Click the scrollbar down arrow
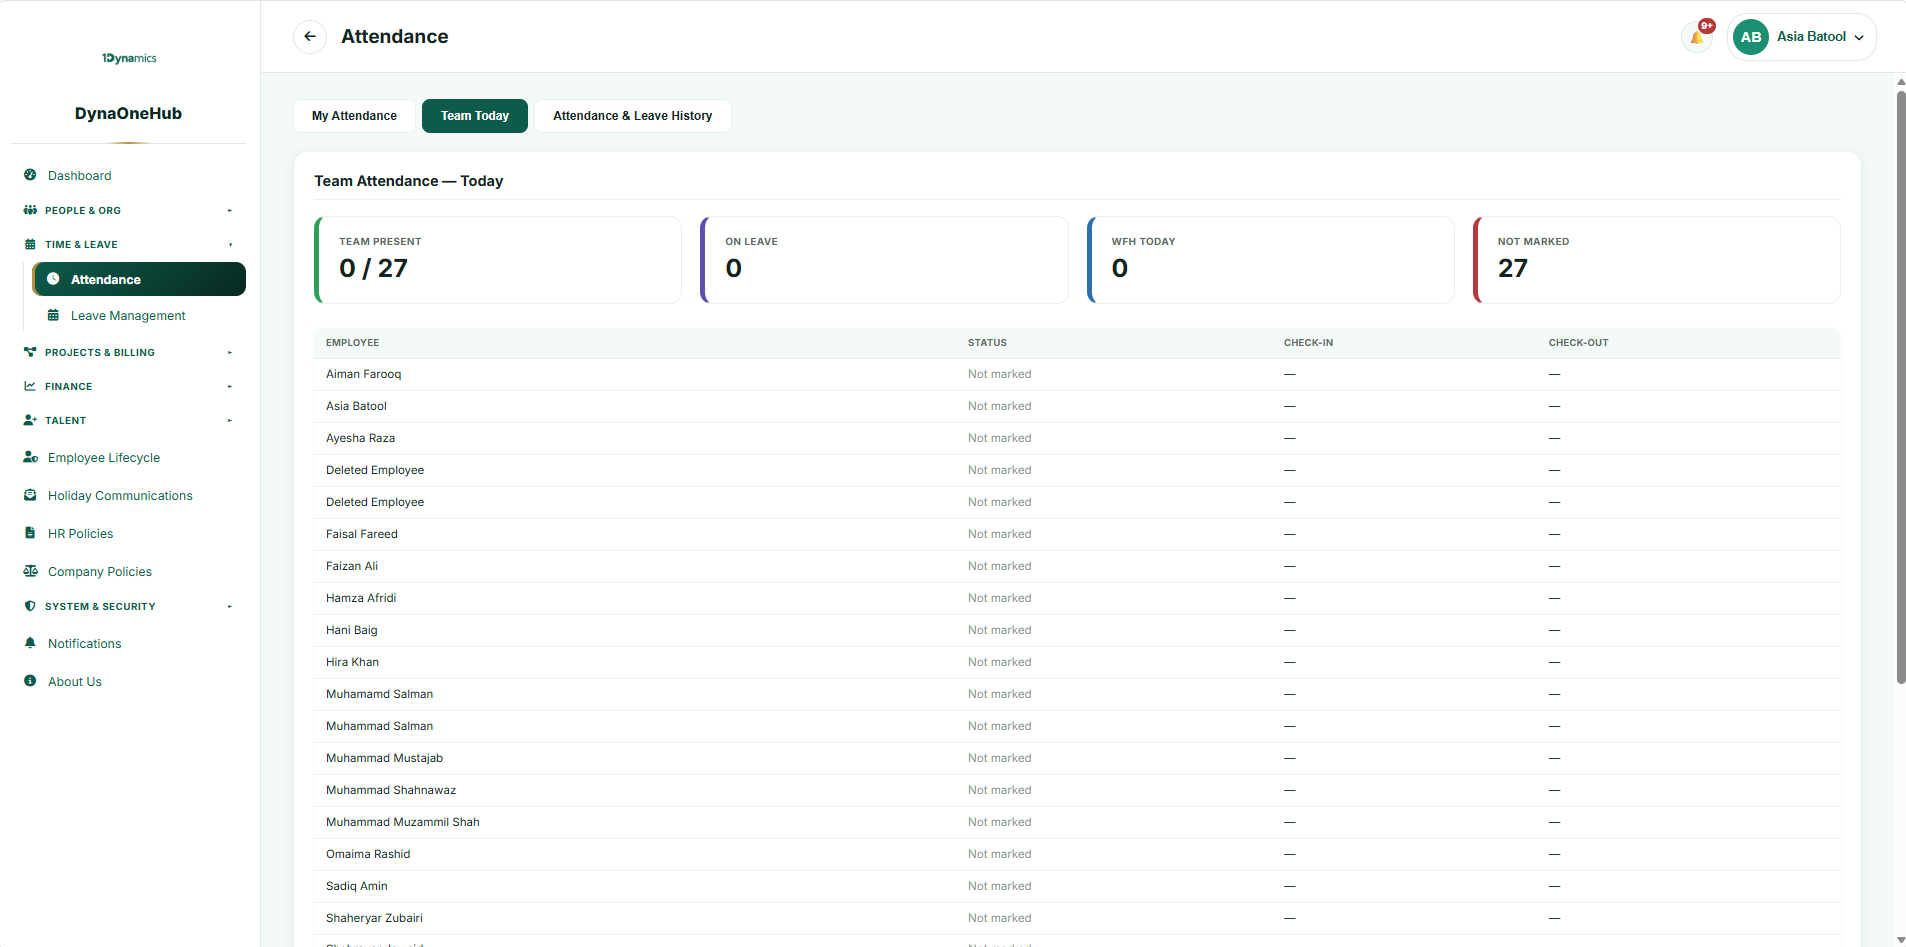 coord(1901,940)
